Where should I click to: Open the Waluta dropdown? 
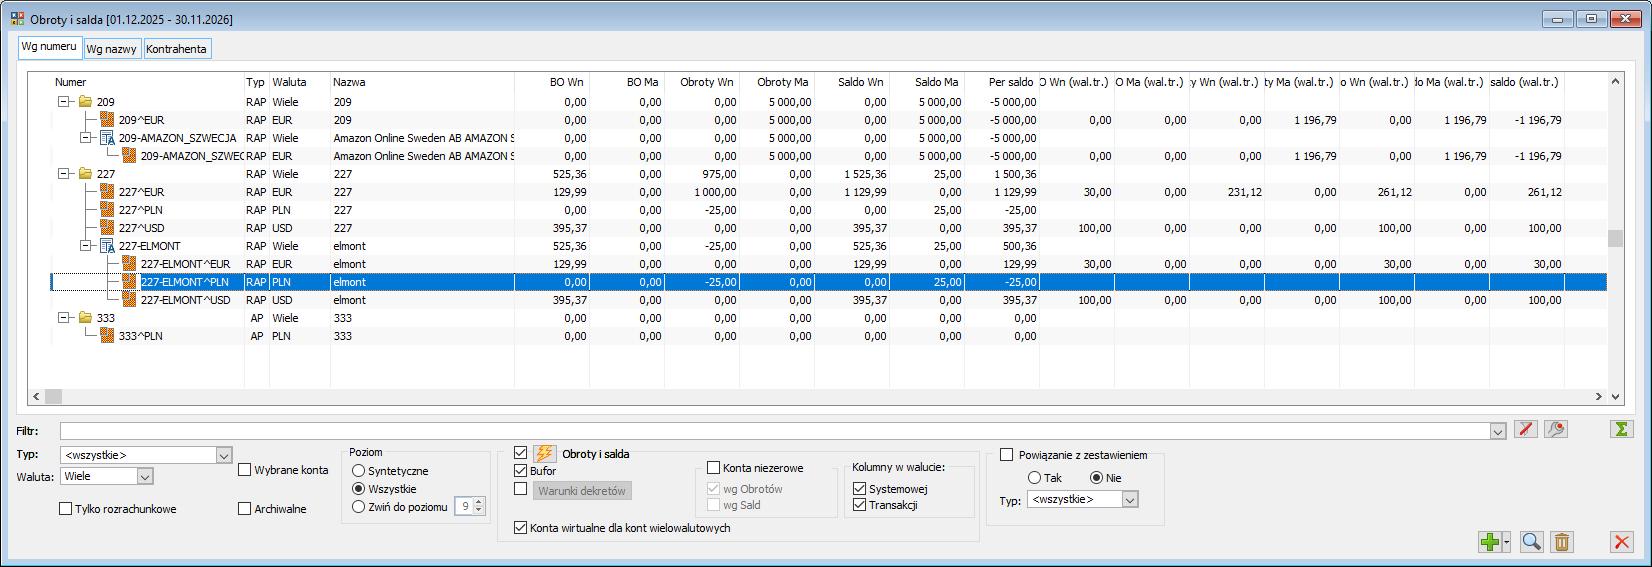pos(106,477)
